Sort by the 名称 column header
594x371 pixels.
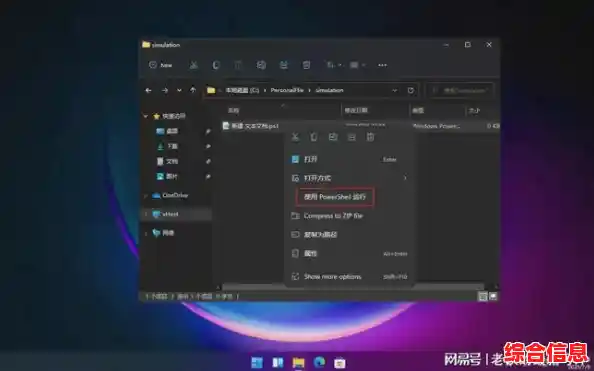pos(233,110)
